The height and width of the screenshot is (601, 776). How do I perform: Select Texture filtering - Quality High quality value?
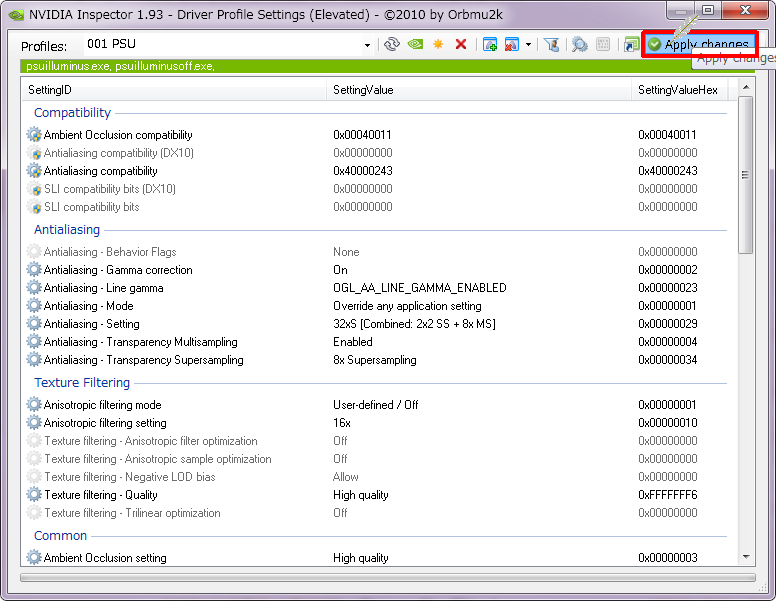pyautogui.click(x=361, y=495)
